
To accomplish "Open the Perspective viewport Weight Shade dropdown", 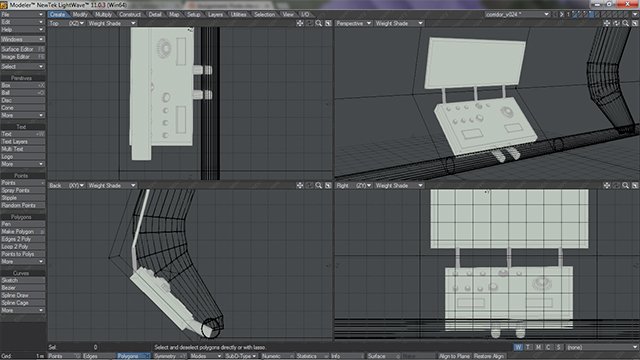I will coord(399,23).
